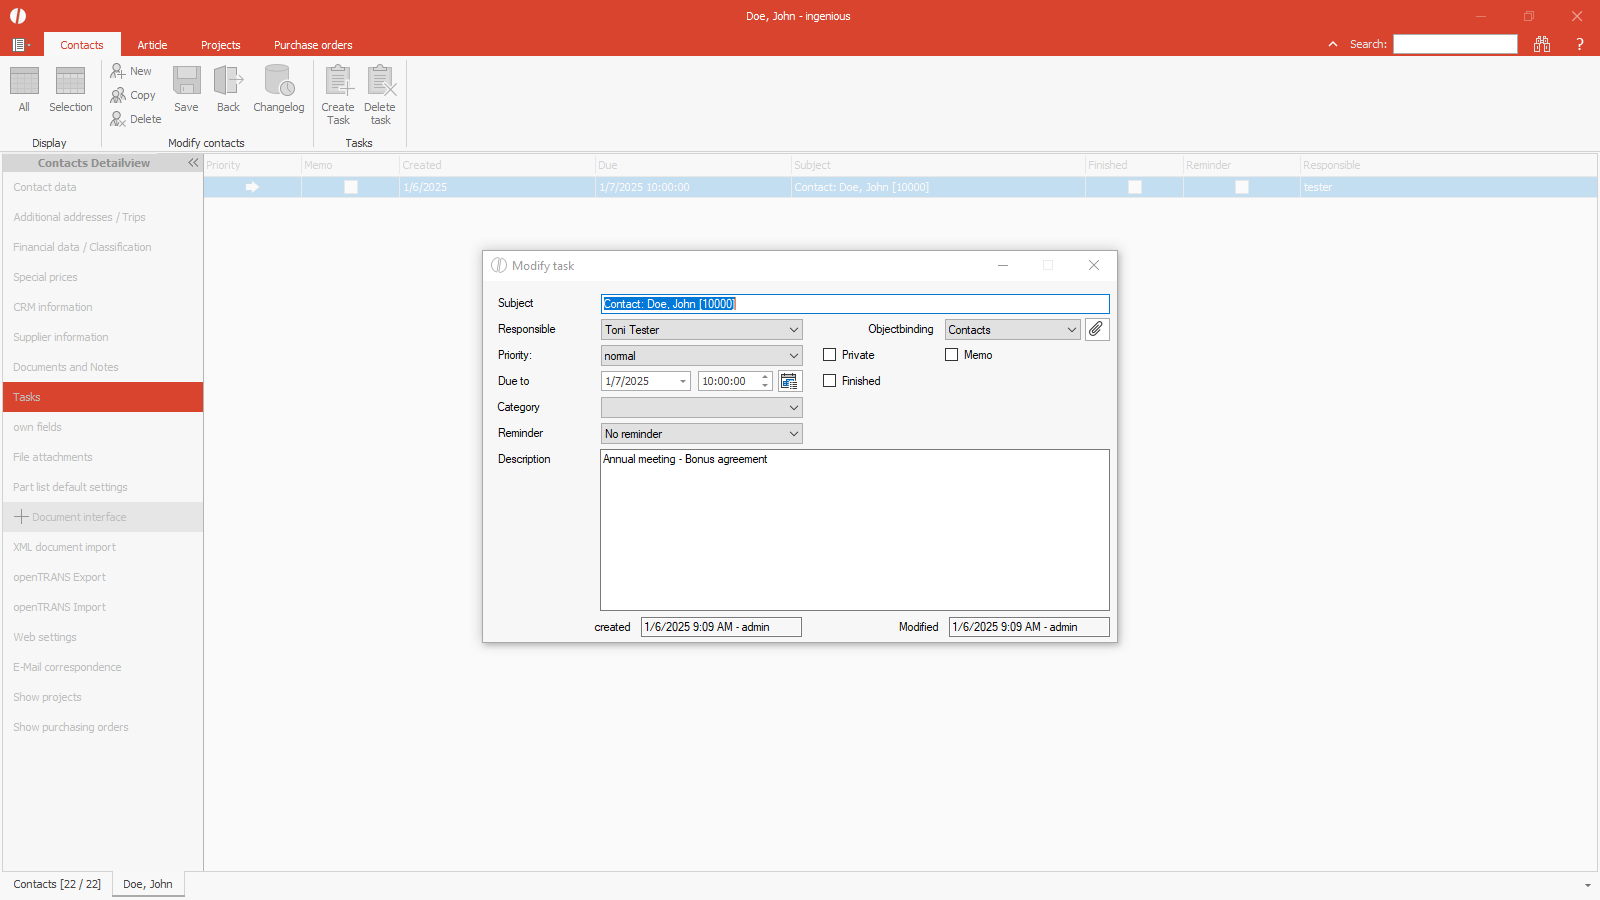Click the paperclip attachment icon

click(x=1097, y=329)
